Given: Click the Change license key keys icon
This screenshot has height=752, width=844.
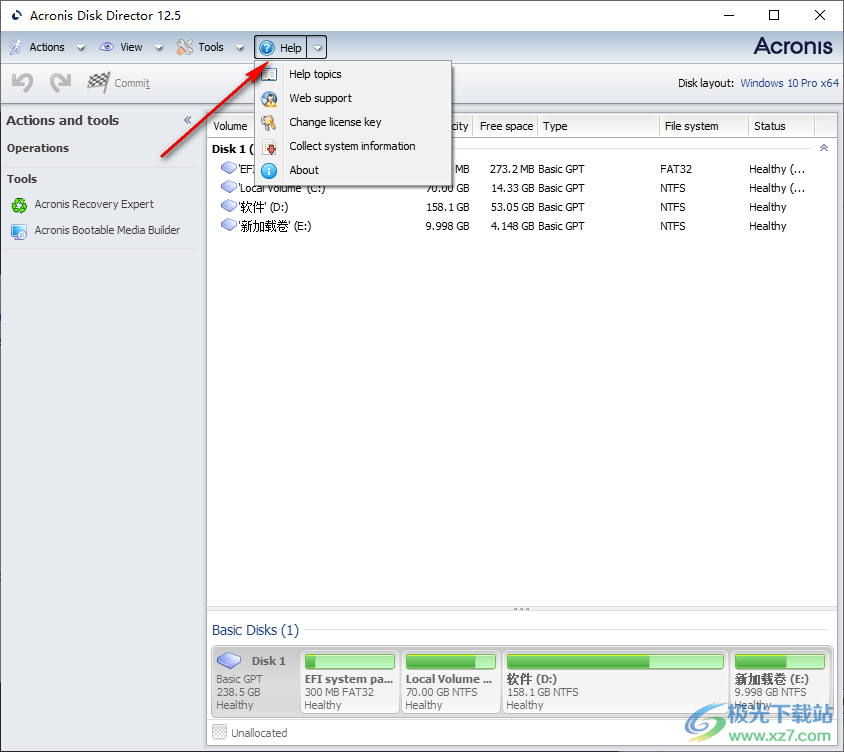Looking at the screenshot, I should click(x=269, y=123).
